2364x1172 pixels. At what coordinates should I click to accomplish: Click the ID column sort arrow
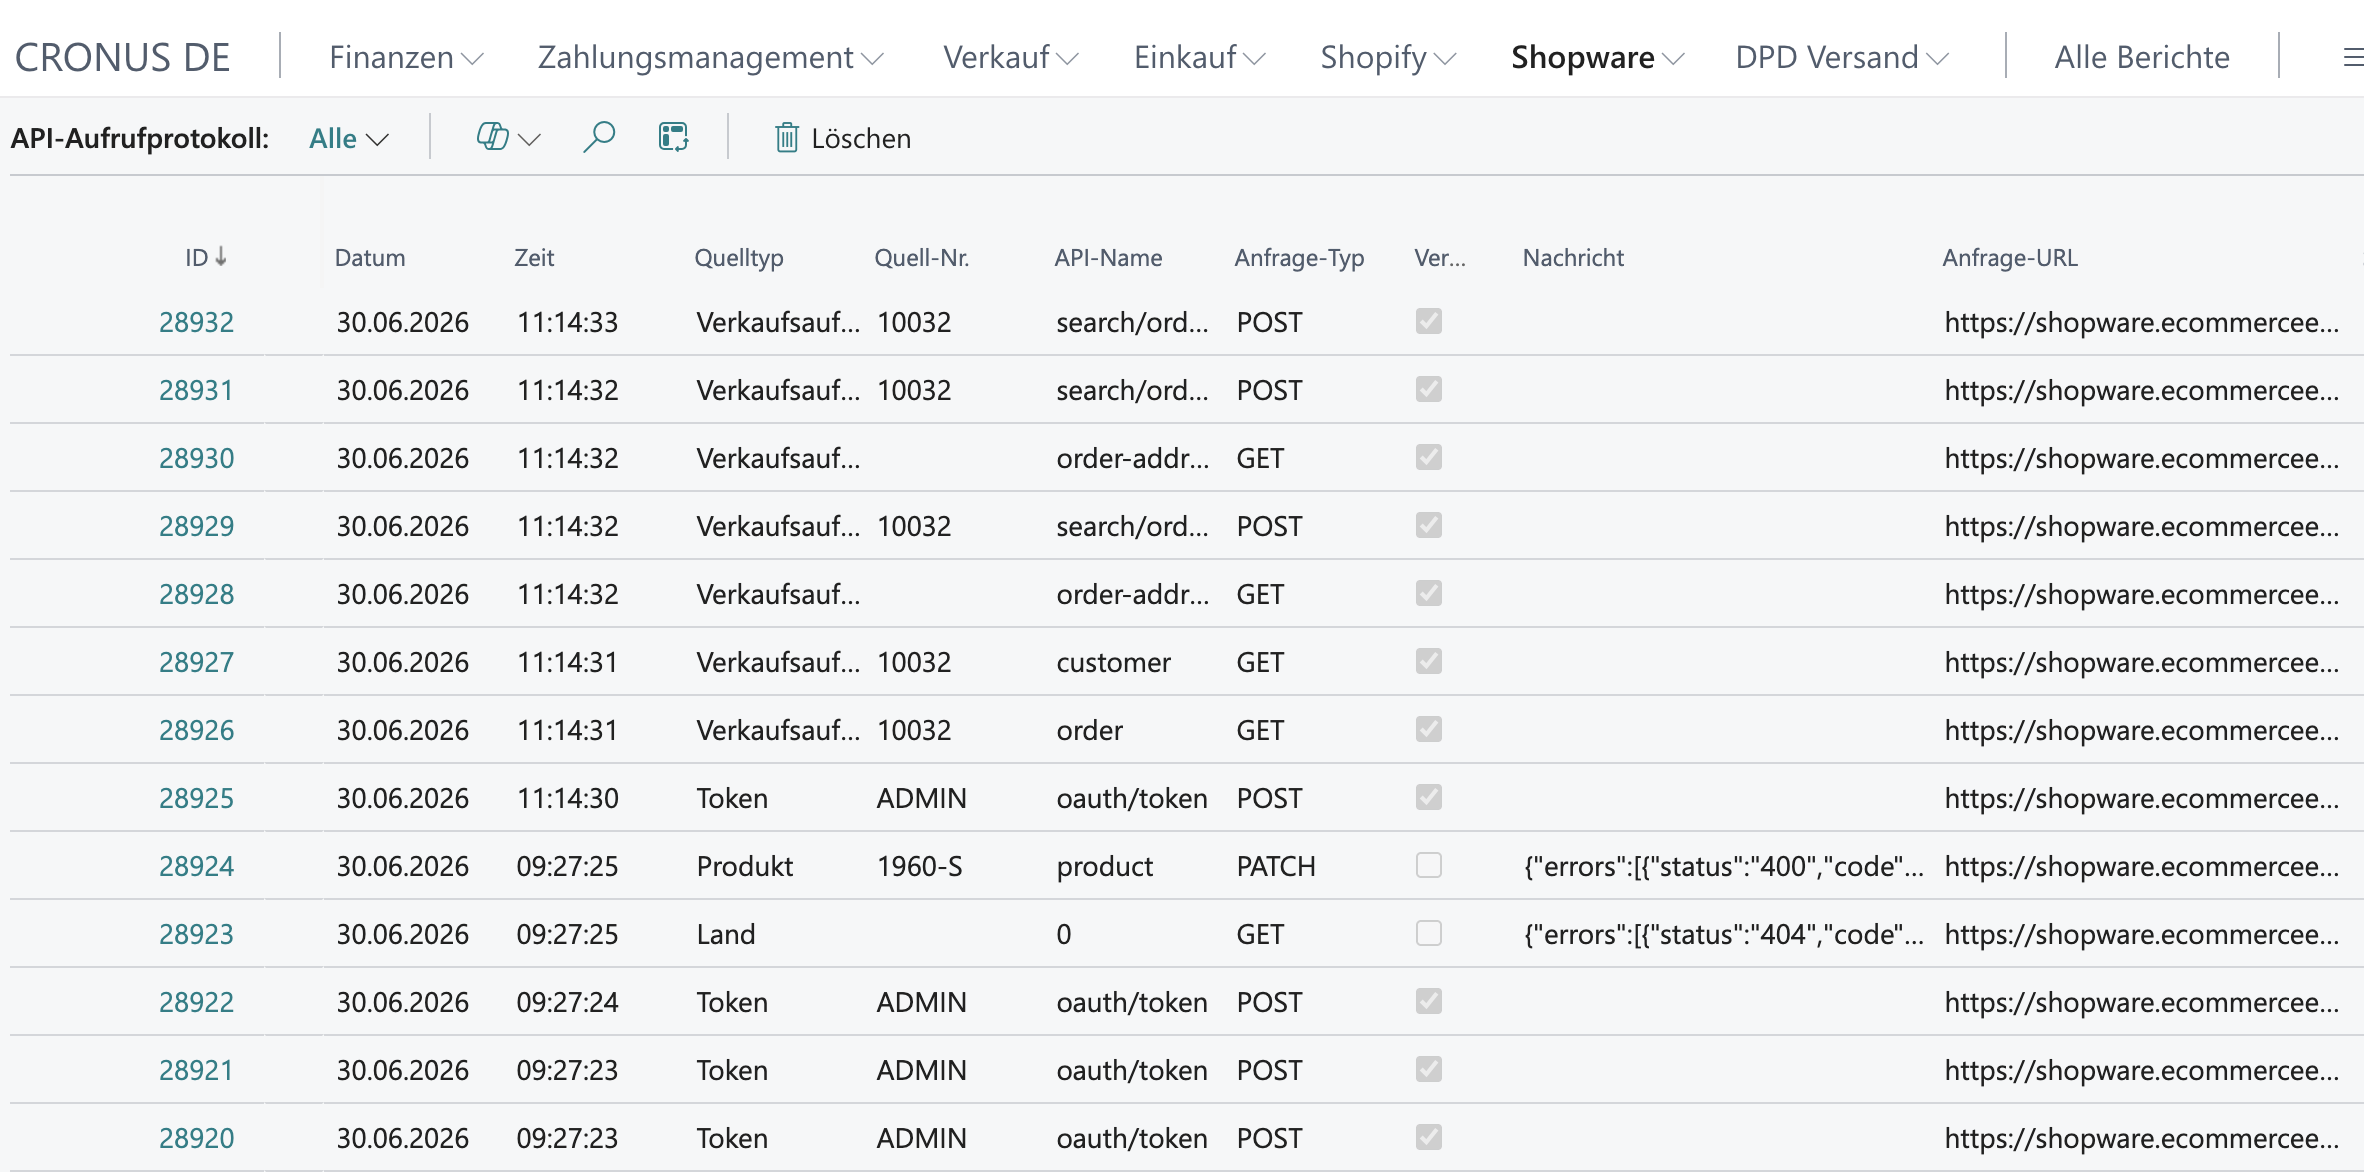[221, 257]
